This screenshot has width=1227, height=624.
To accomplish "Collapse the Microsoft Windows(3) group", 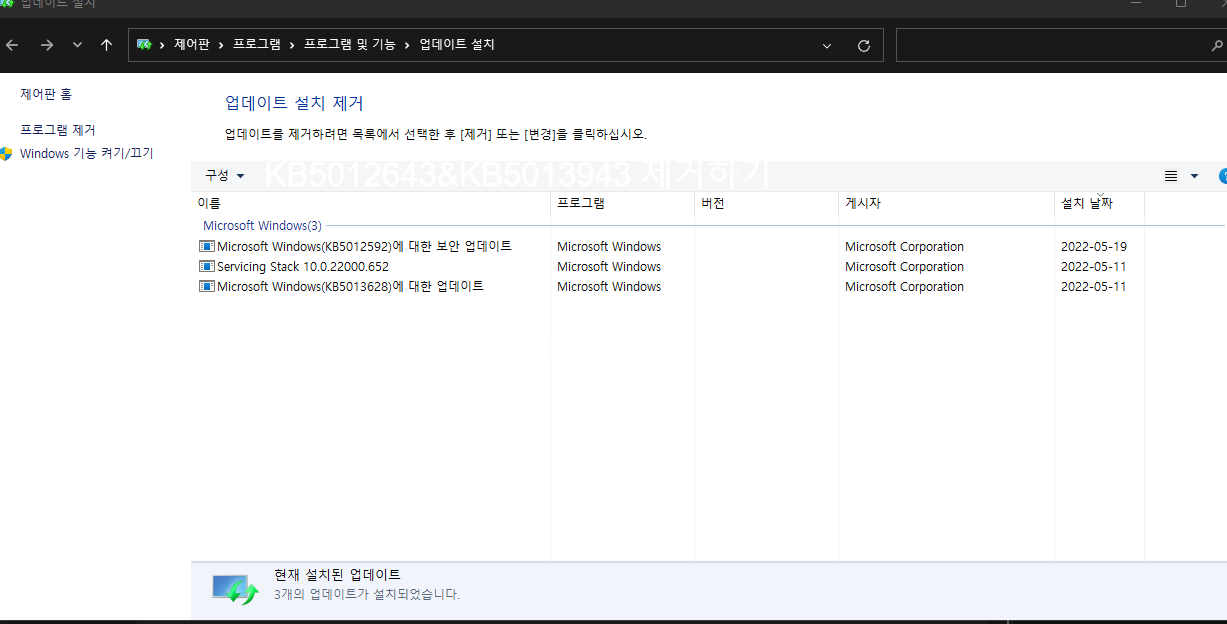I will point(262,226).
